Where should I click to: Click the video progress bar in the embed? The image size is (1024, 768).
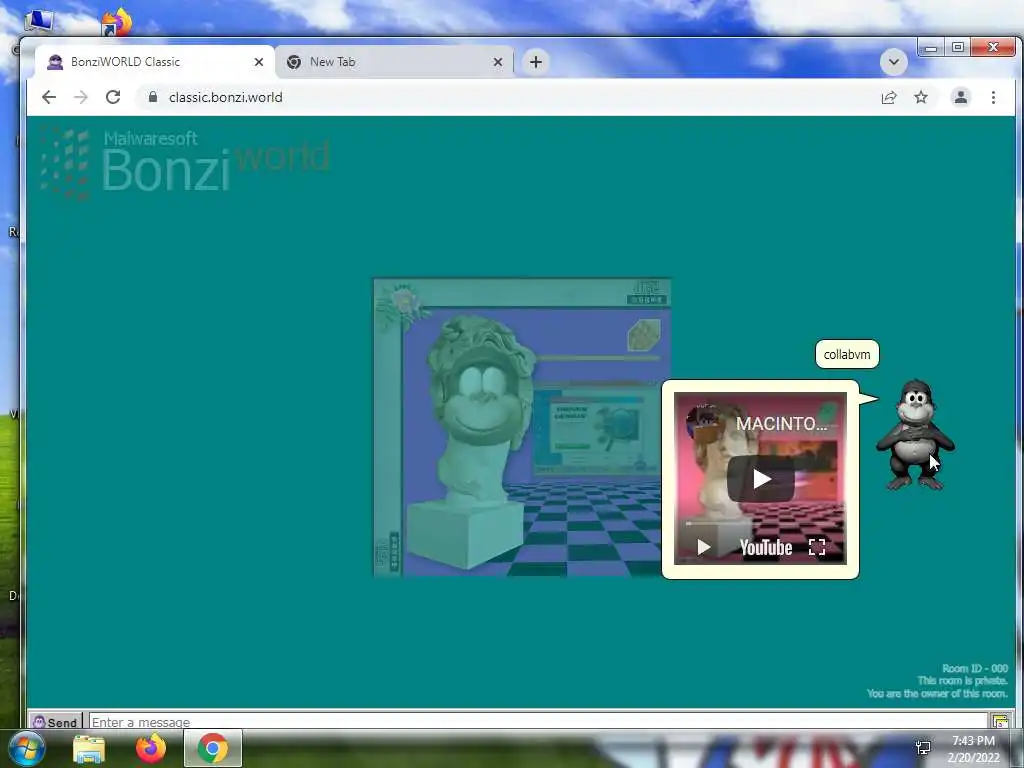tap(760, 523)
